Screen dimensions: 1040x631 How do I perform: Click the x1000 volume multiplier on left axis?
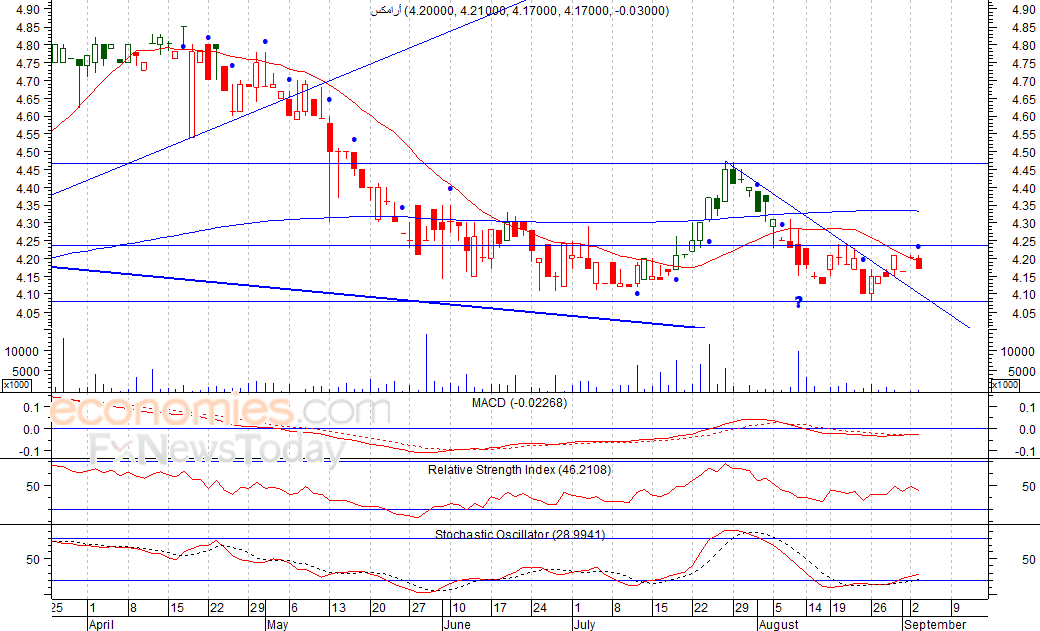(x=16, y=385)
